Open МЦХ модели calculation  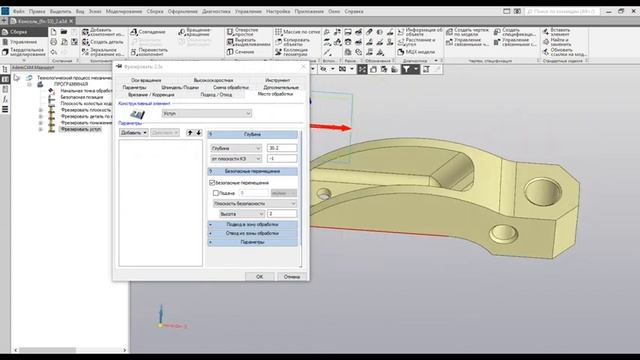tap(416, 52)
